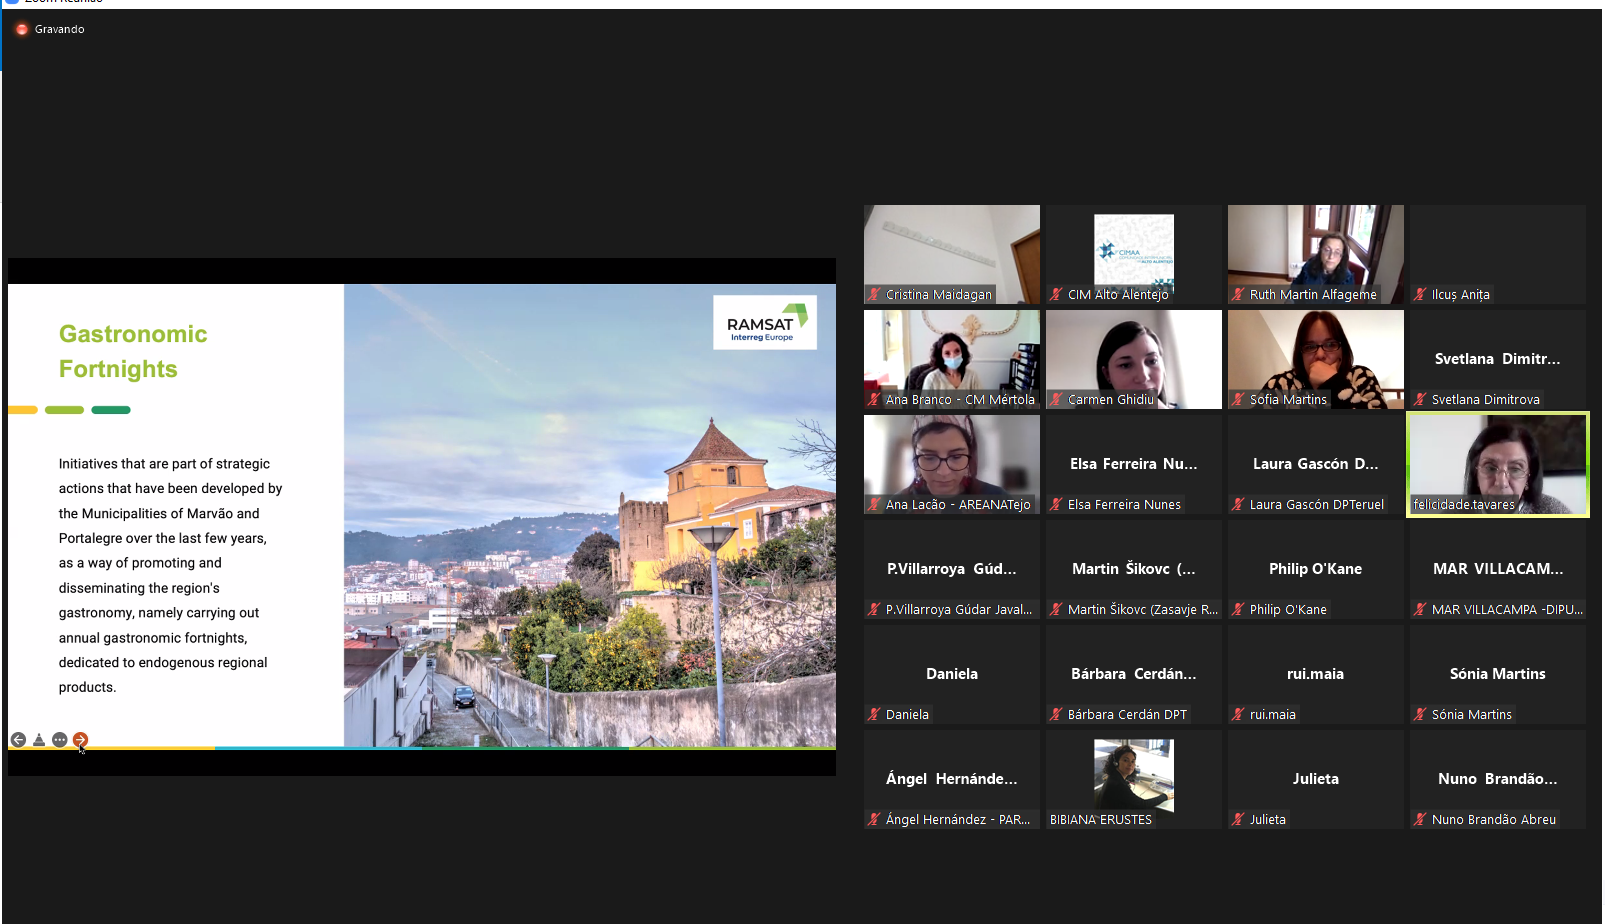
Task: Click the 'Gastronomic Fortnights' slide heading
Action: click(x=133, y=351)
